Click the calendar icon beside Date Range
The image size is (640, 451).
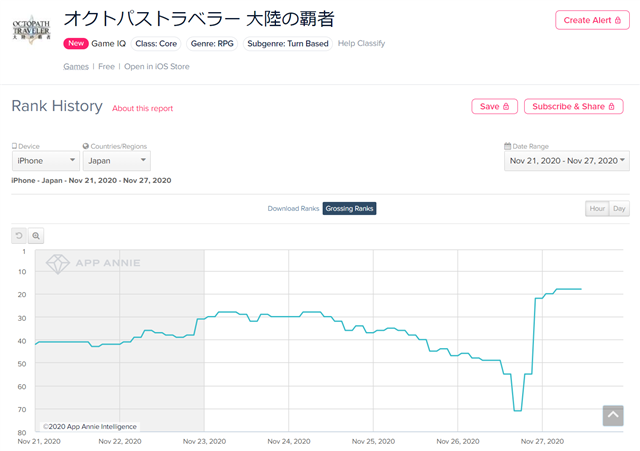[x=507, y=146]
